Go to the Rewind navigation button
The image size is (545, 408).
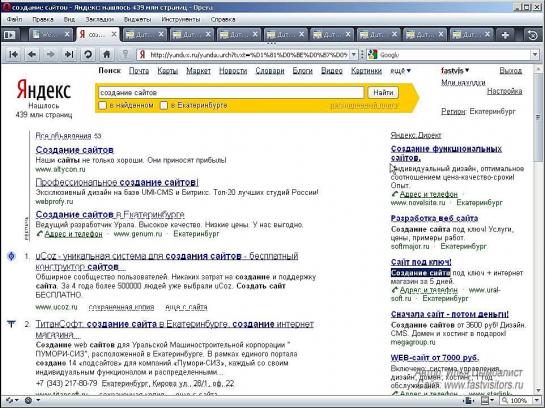coord(14,54)
